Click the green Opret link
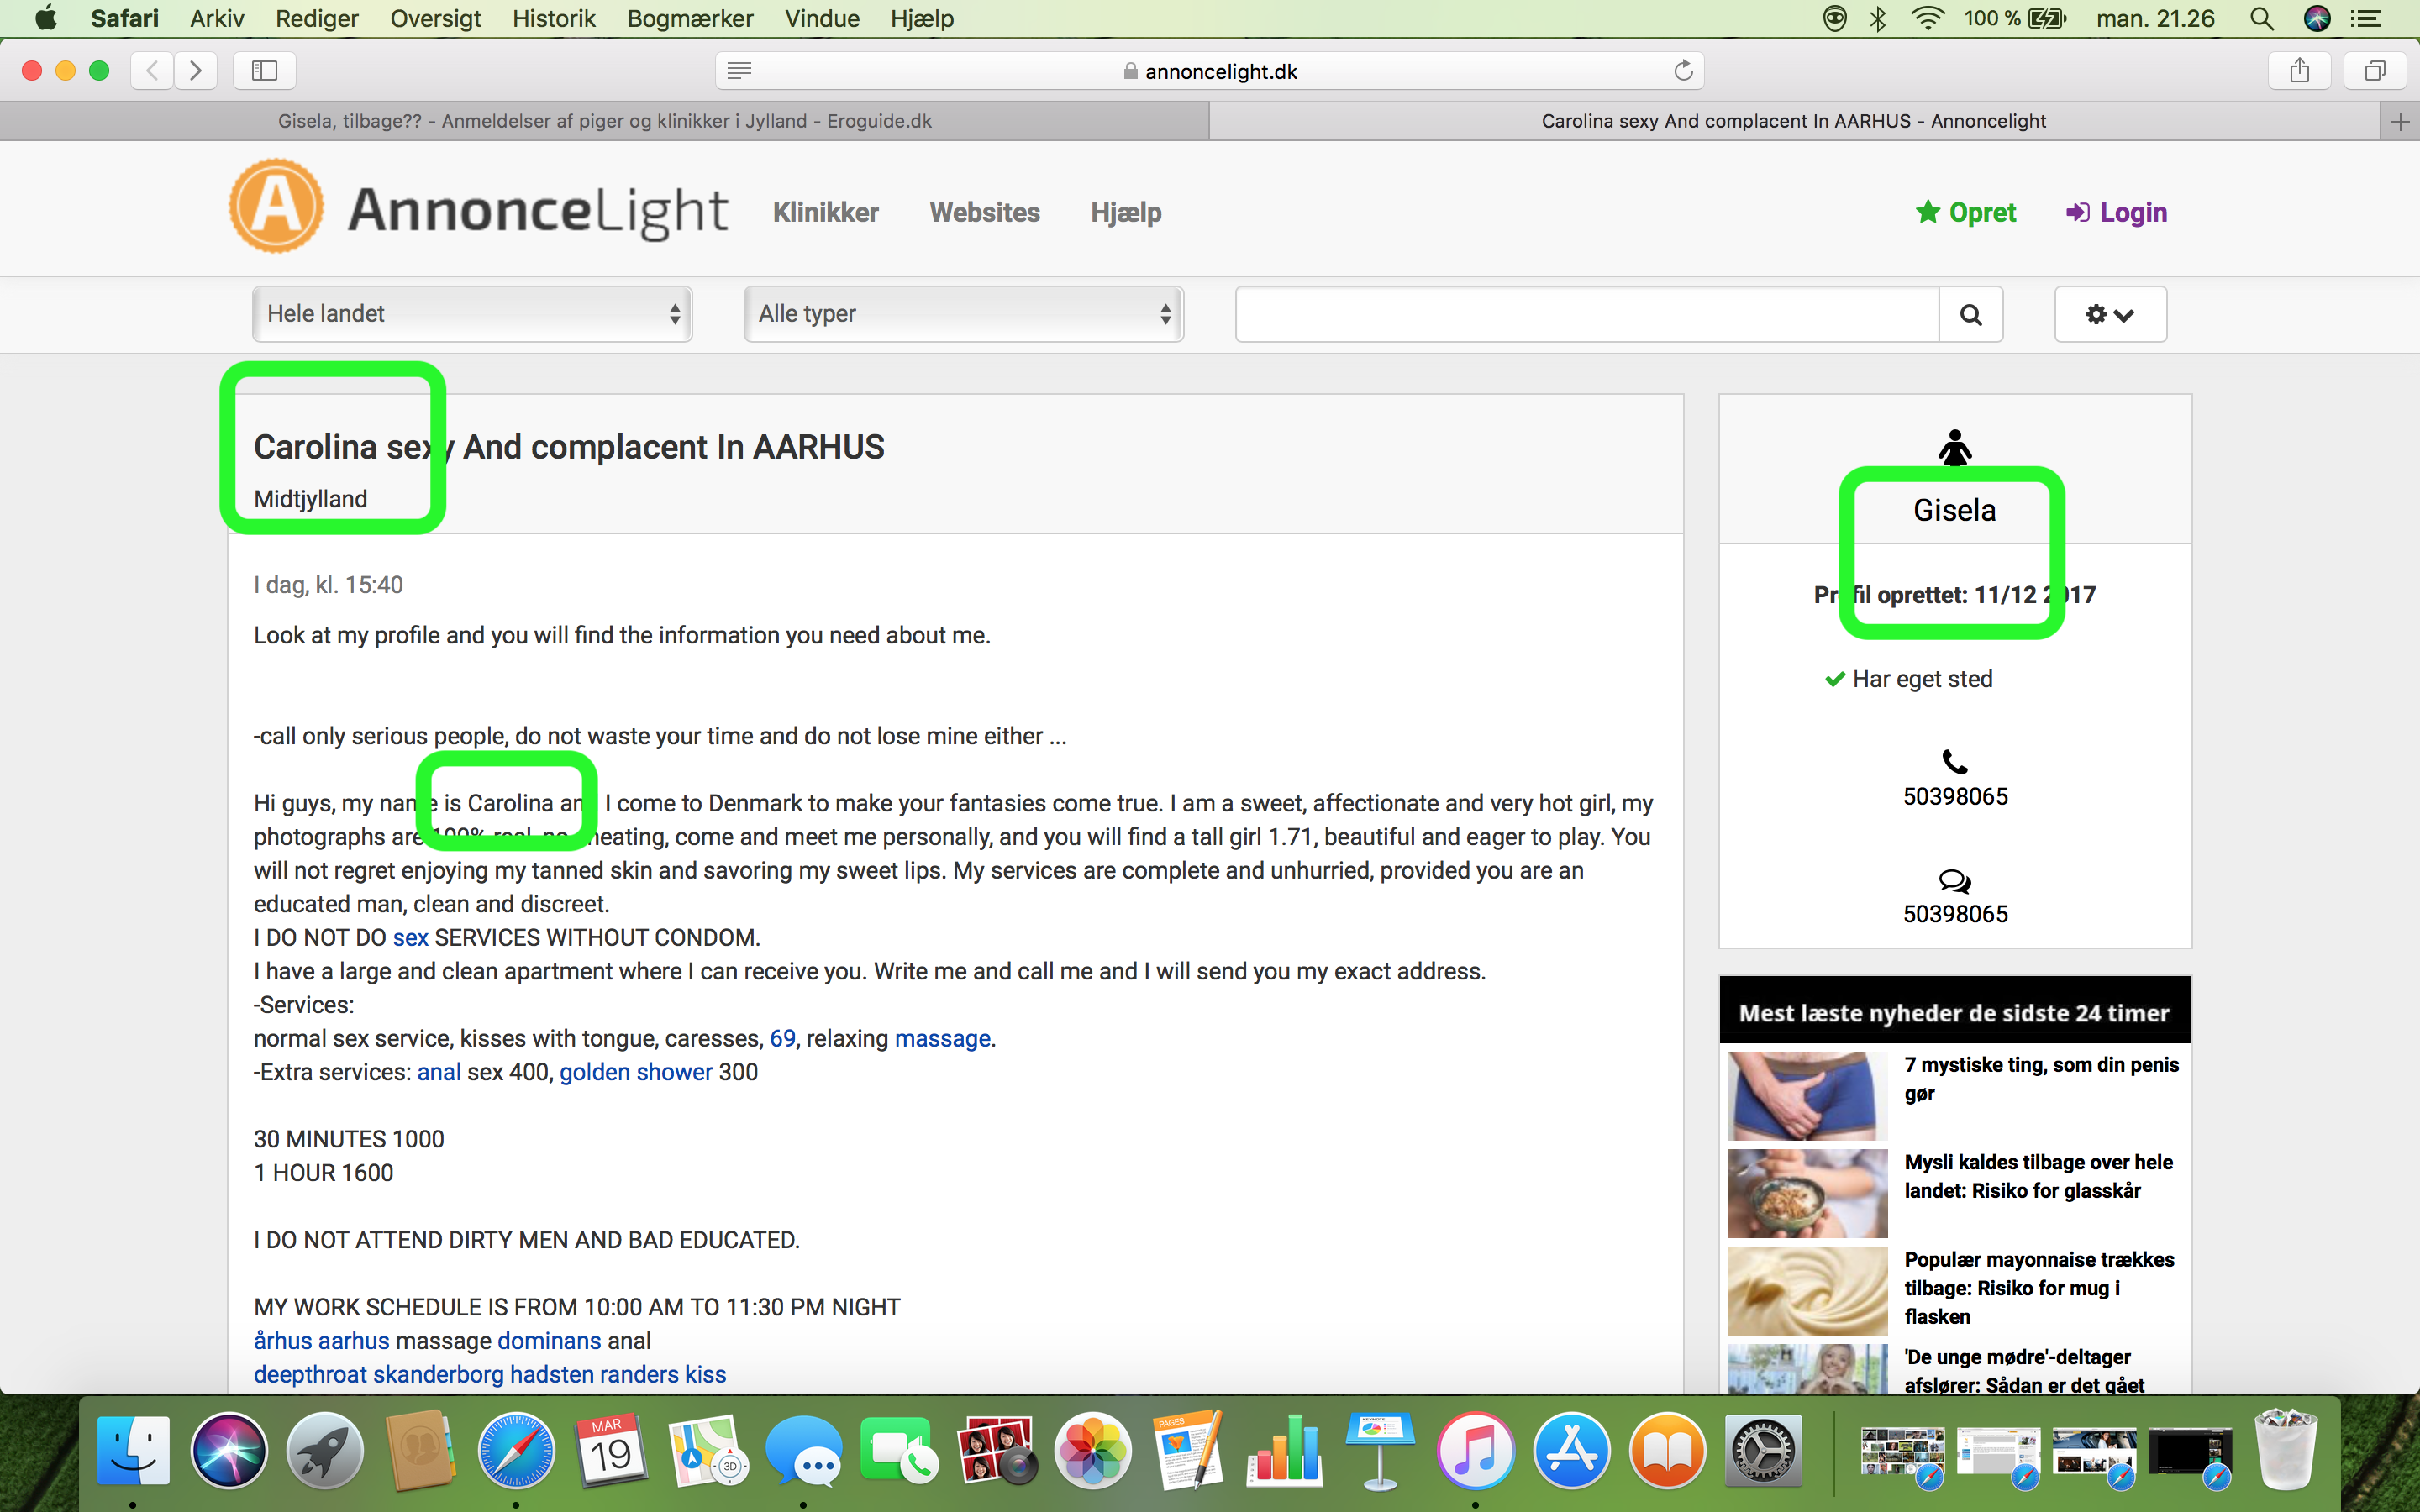The width and height of the screenshot is (2420, 1512). [x=1966, y=212]
